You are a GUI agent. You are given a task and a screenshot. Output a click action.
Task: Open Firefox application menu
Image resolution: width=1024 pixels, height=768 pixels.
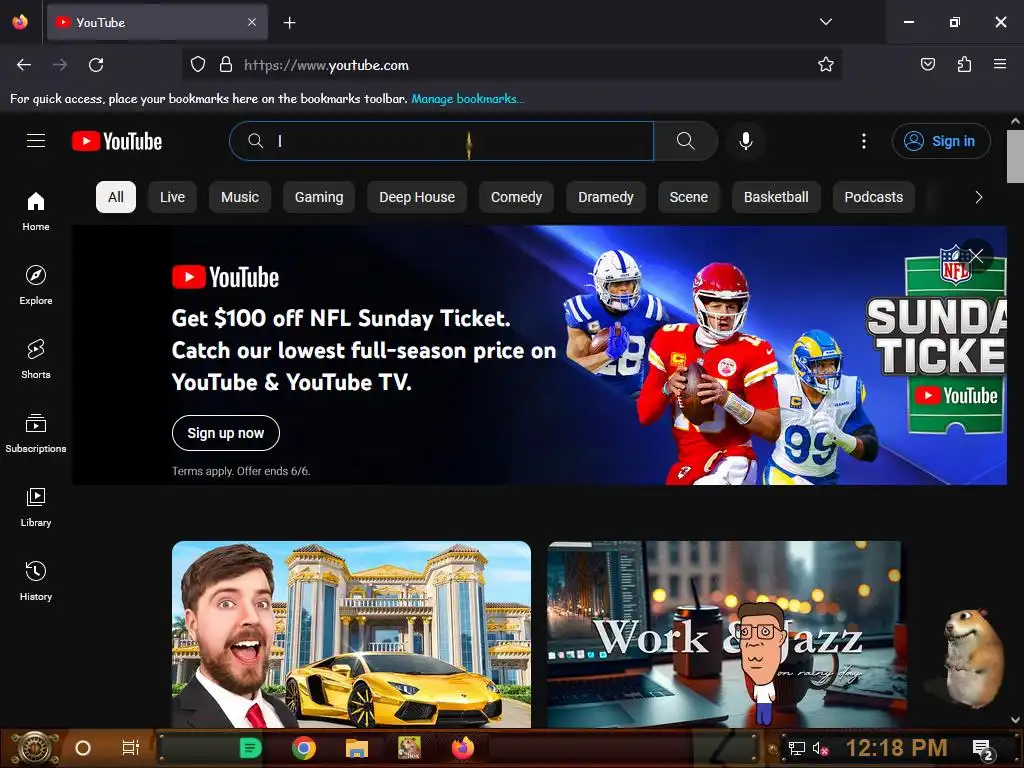click(x=1000, y=64)
